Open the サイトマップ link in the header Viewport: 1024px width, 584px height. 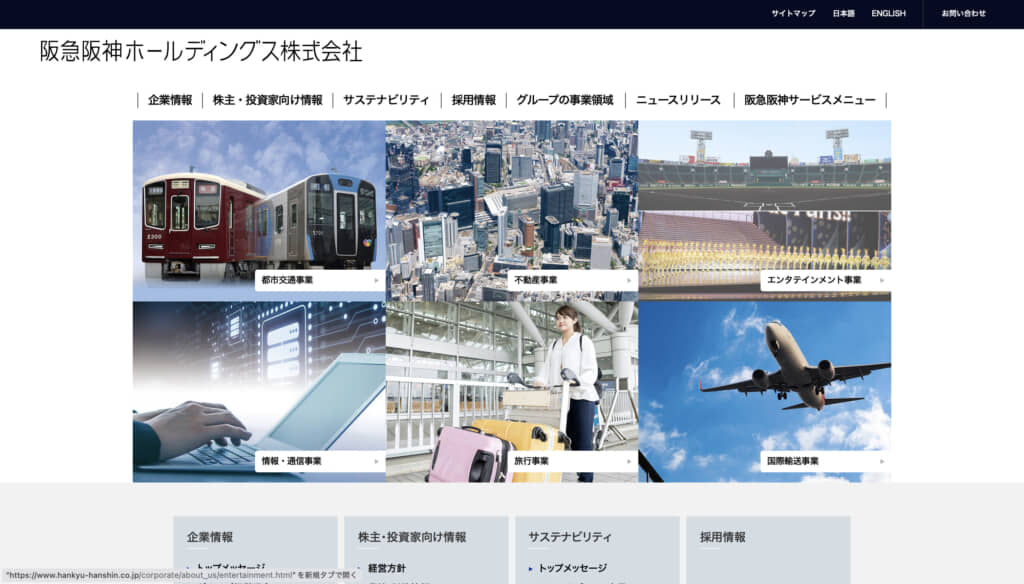tap(793, 13)
